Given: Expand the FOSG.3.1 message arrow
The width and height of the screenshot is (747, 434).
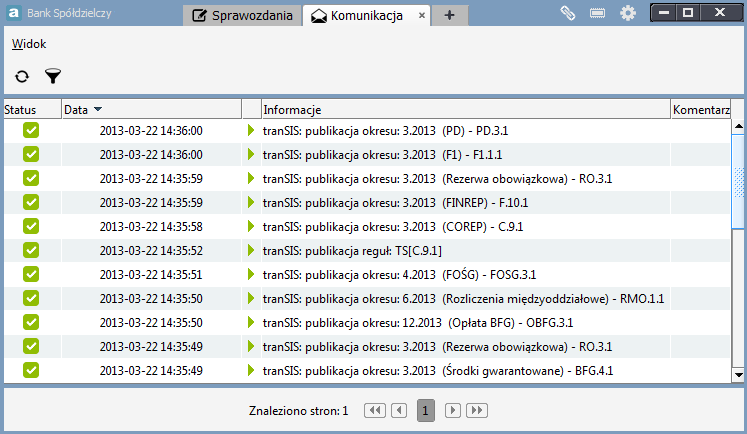Looking at the screenshot, I should pyautogui.click(x=251, y=274).
